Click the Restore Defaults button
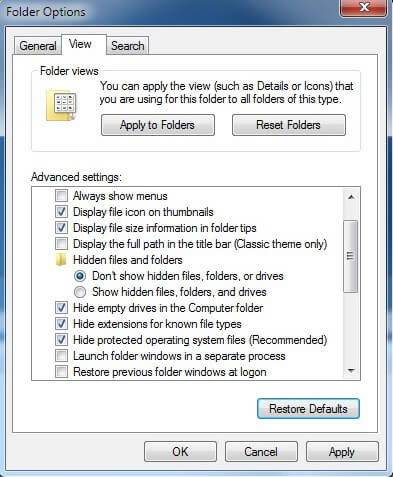The height and width of the screenshot is (477, 393). pos(308,409)
